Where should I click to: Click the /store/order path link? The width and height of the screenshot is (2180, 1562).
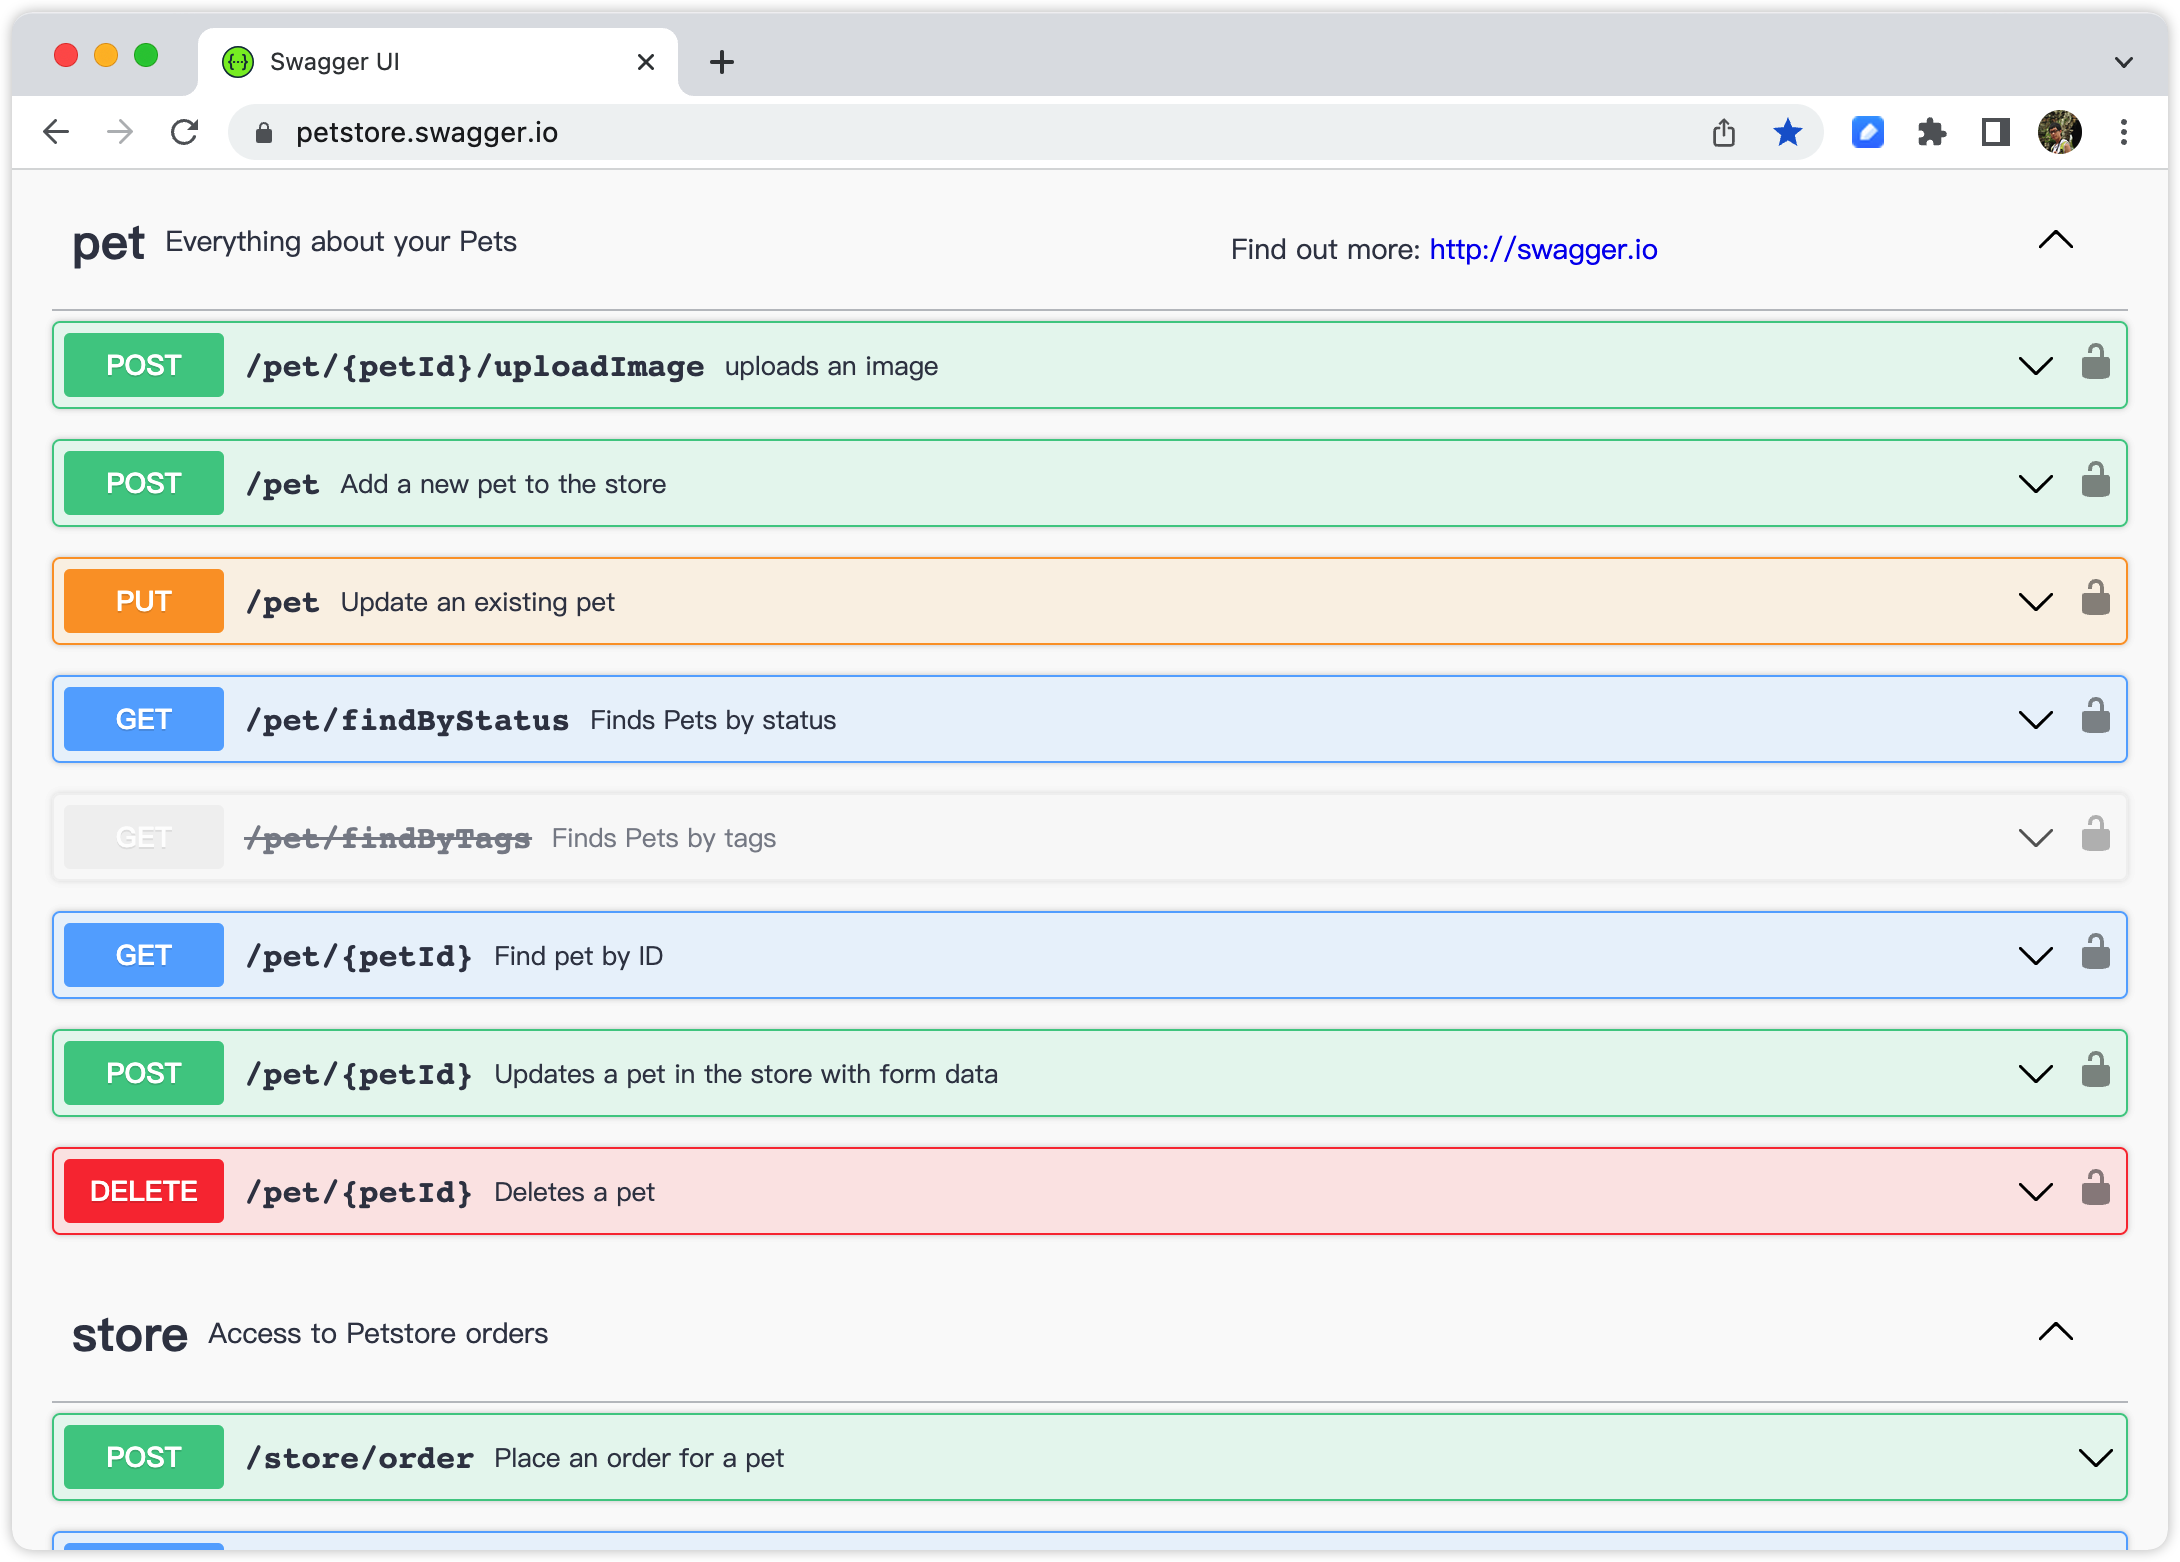click(360, 1459)
